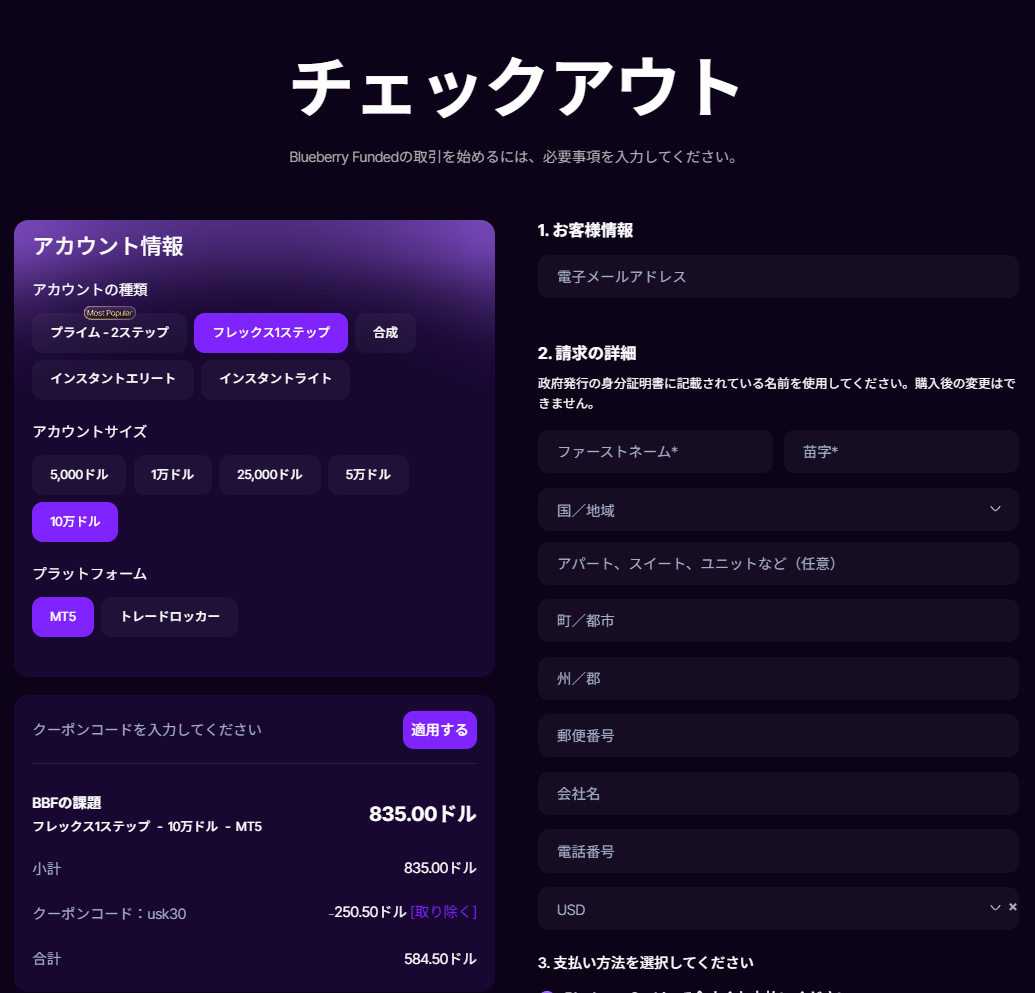Select インスタントエリート account type
Viewport: 1035px width, 993px height.
[113, 379]
